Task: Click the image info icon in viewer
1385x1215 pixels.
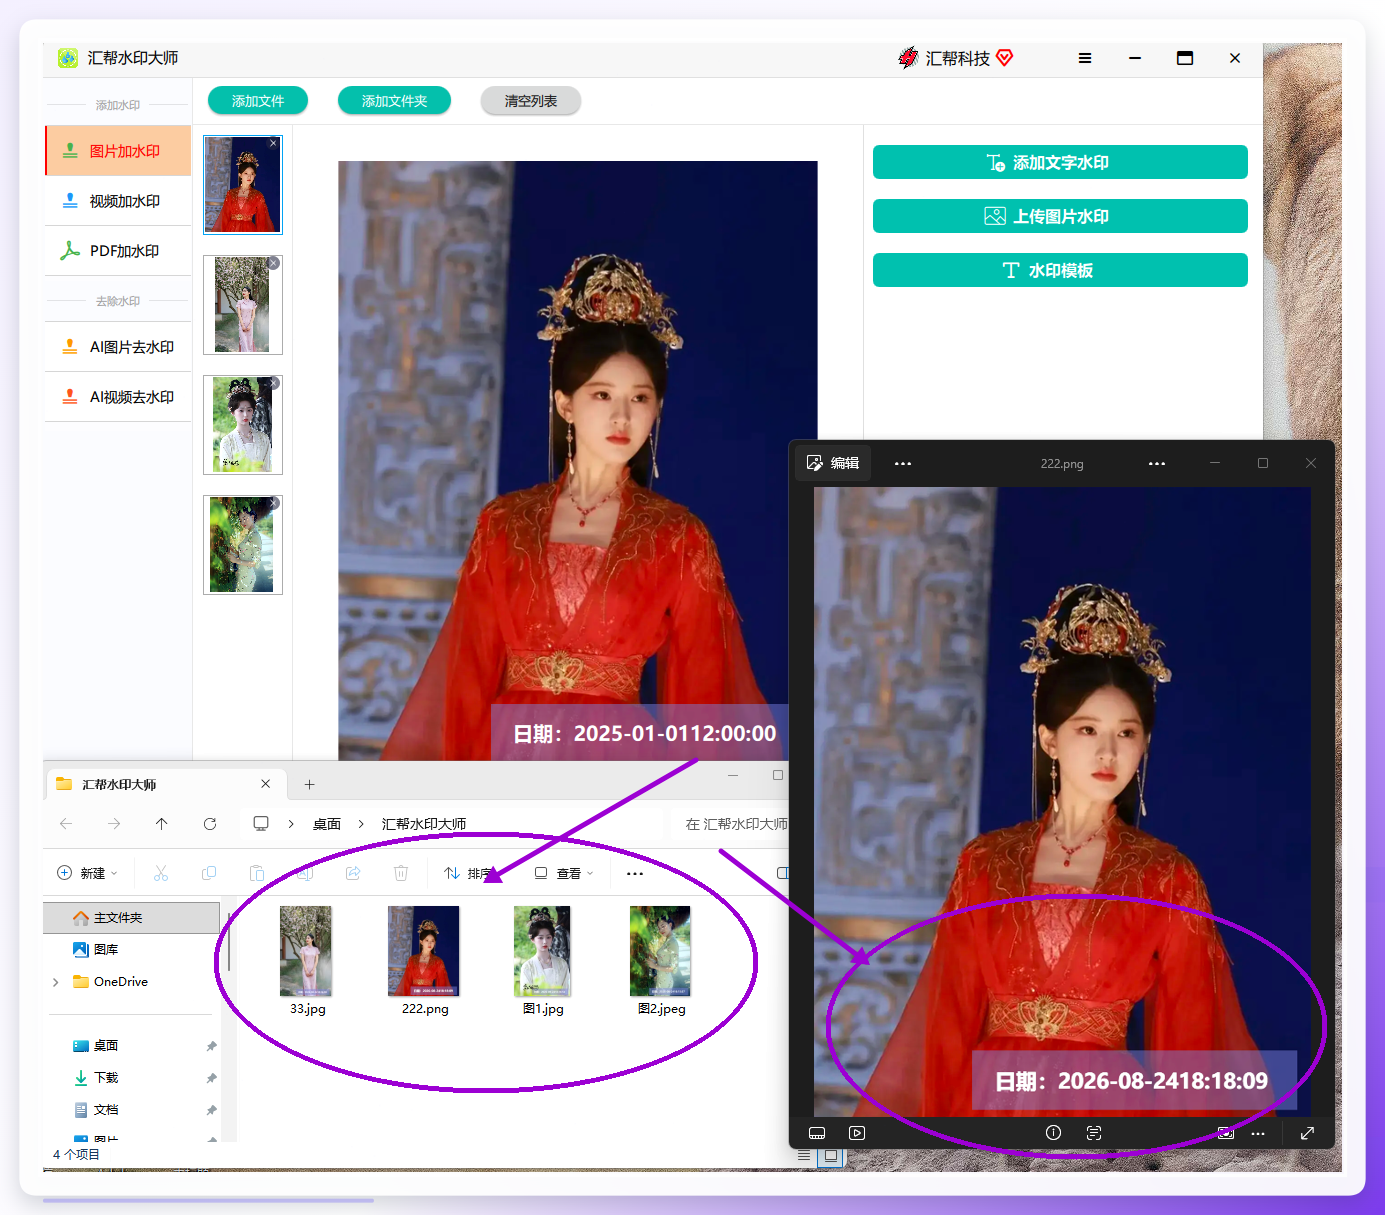Action: tap(1053, 1133)
